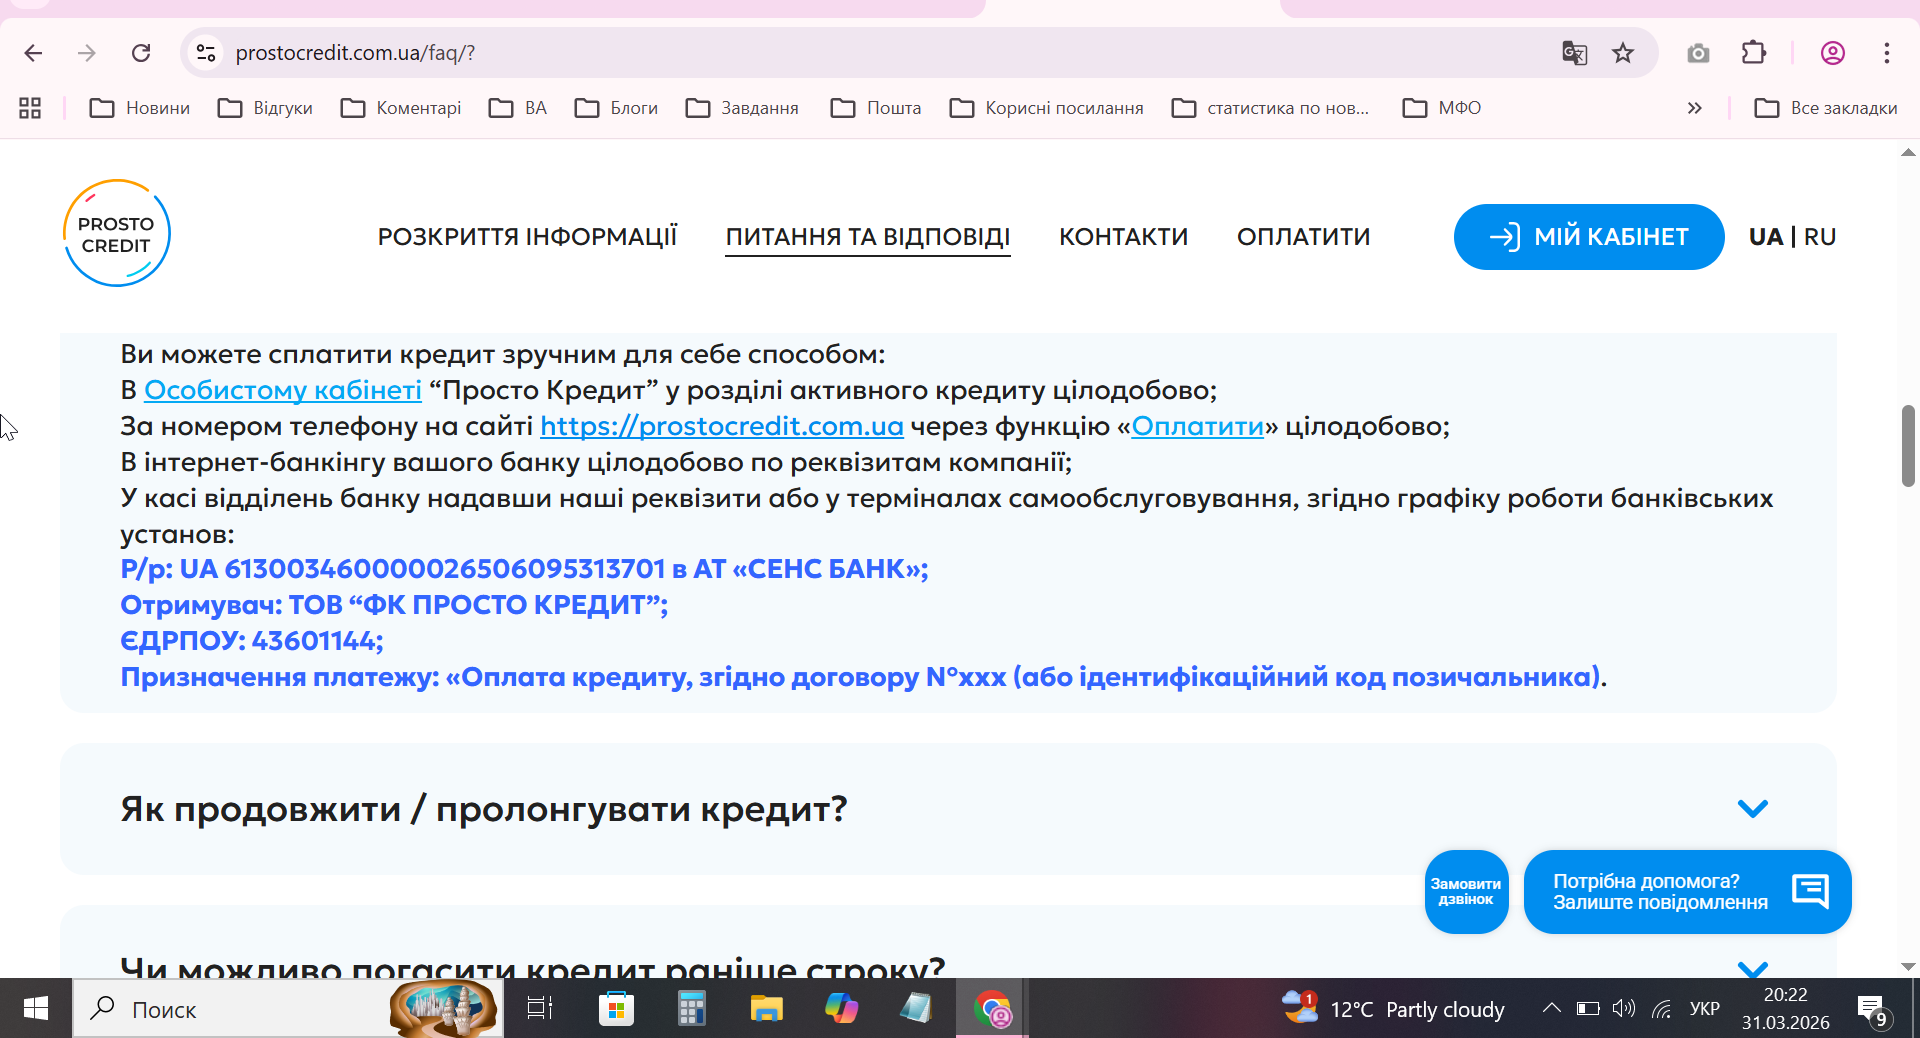1920x1038 pixels.
Task: Open the notepad app on taskbar
Action: click(x=916, y=1008)
